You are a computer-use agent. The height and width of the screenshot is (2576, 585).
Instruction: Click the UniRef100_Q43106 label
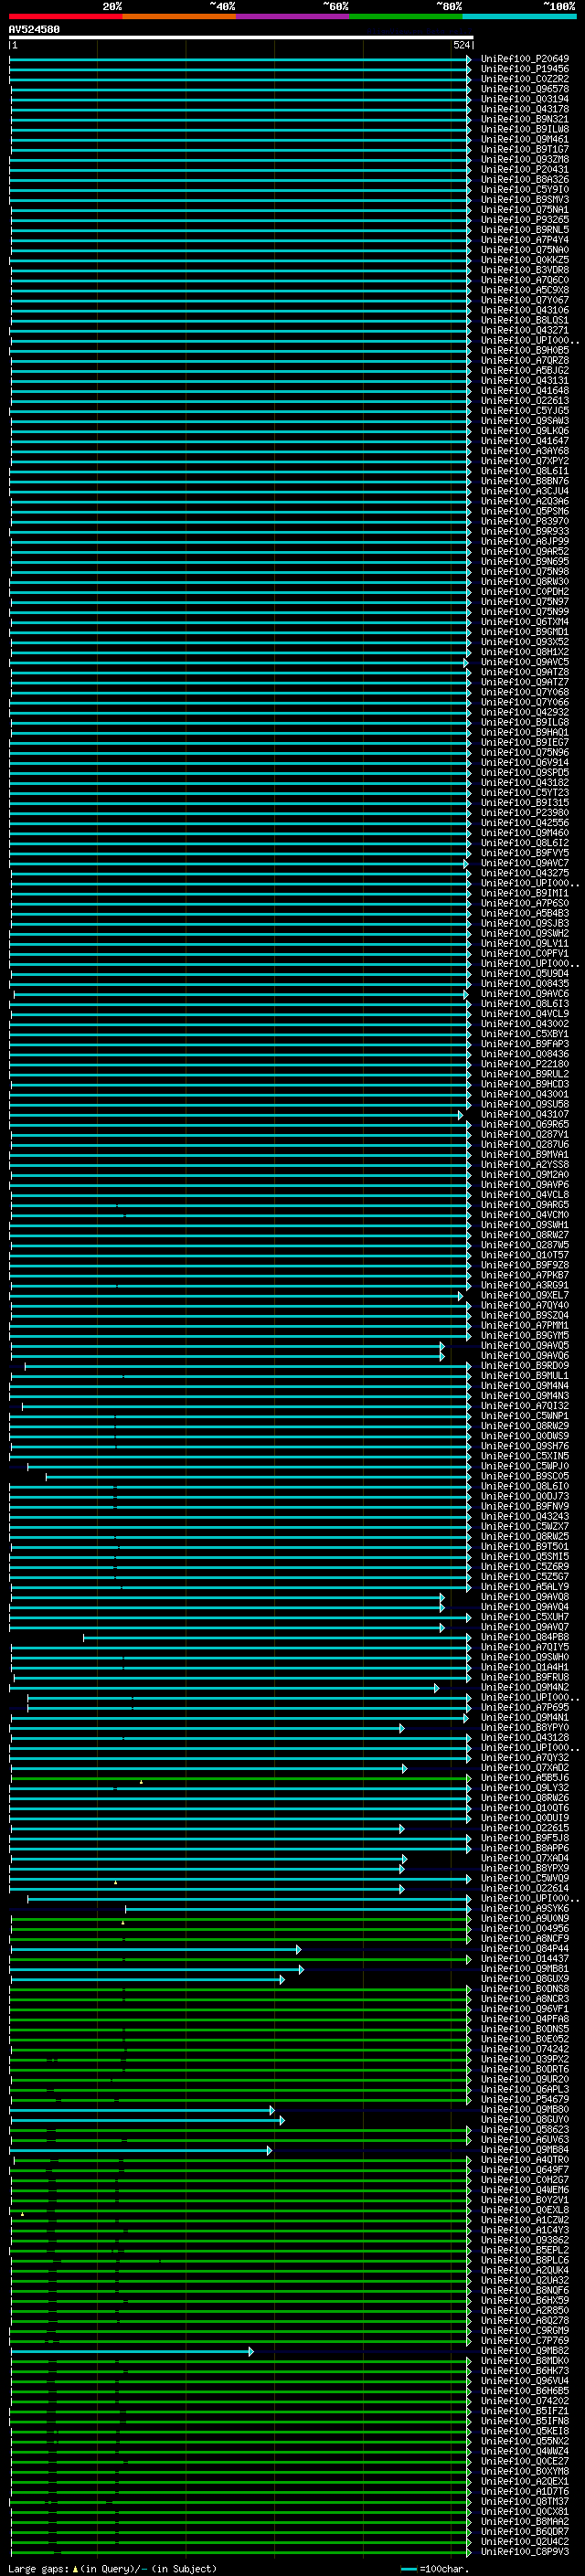(x=525, y=310)
